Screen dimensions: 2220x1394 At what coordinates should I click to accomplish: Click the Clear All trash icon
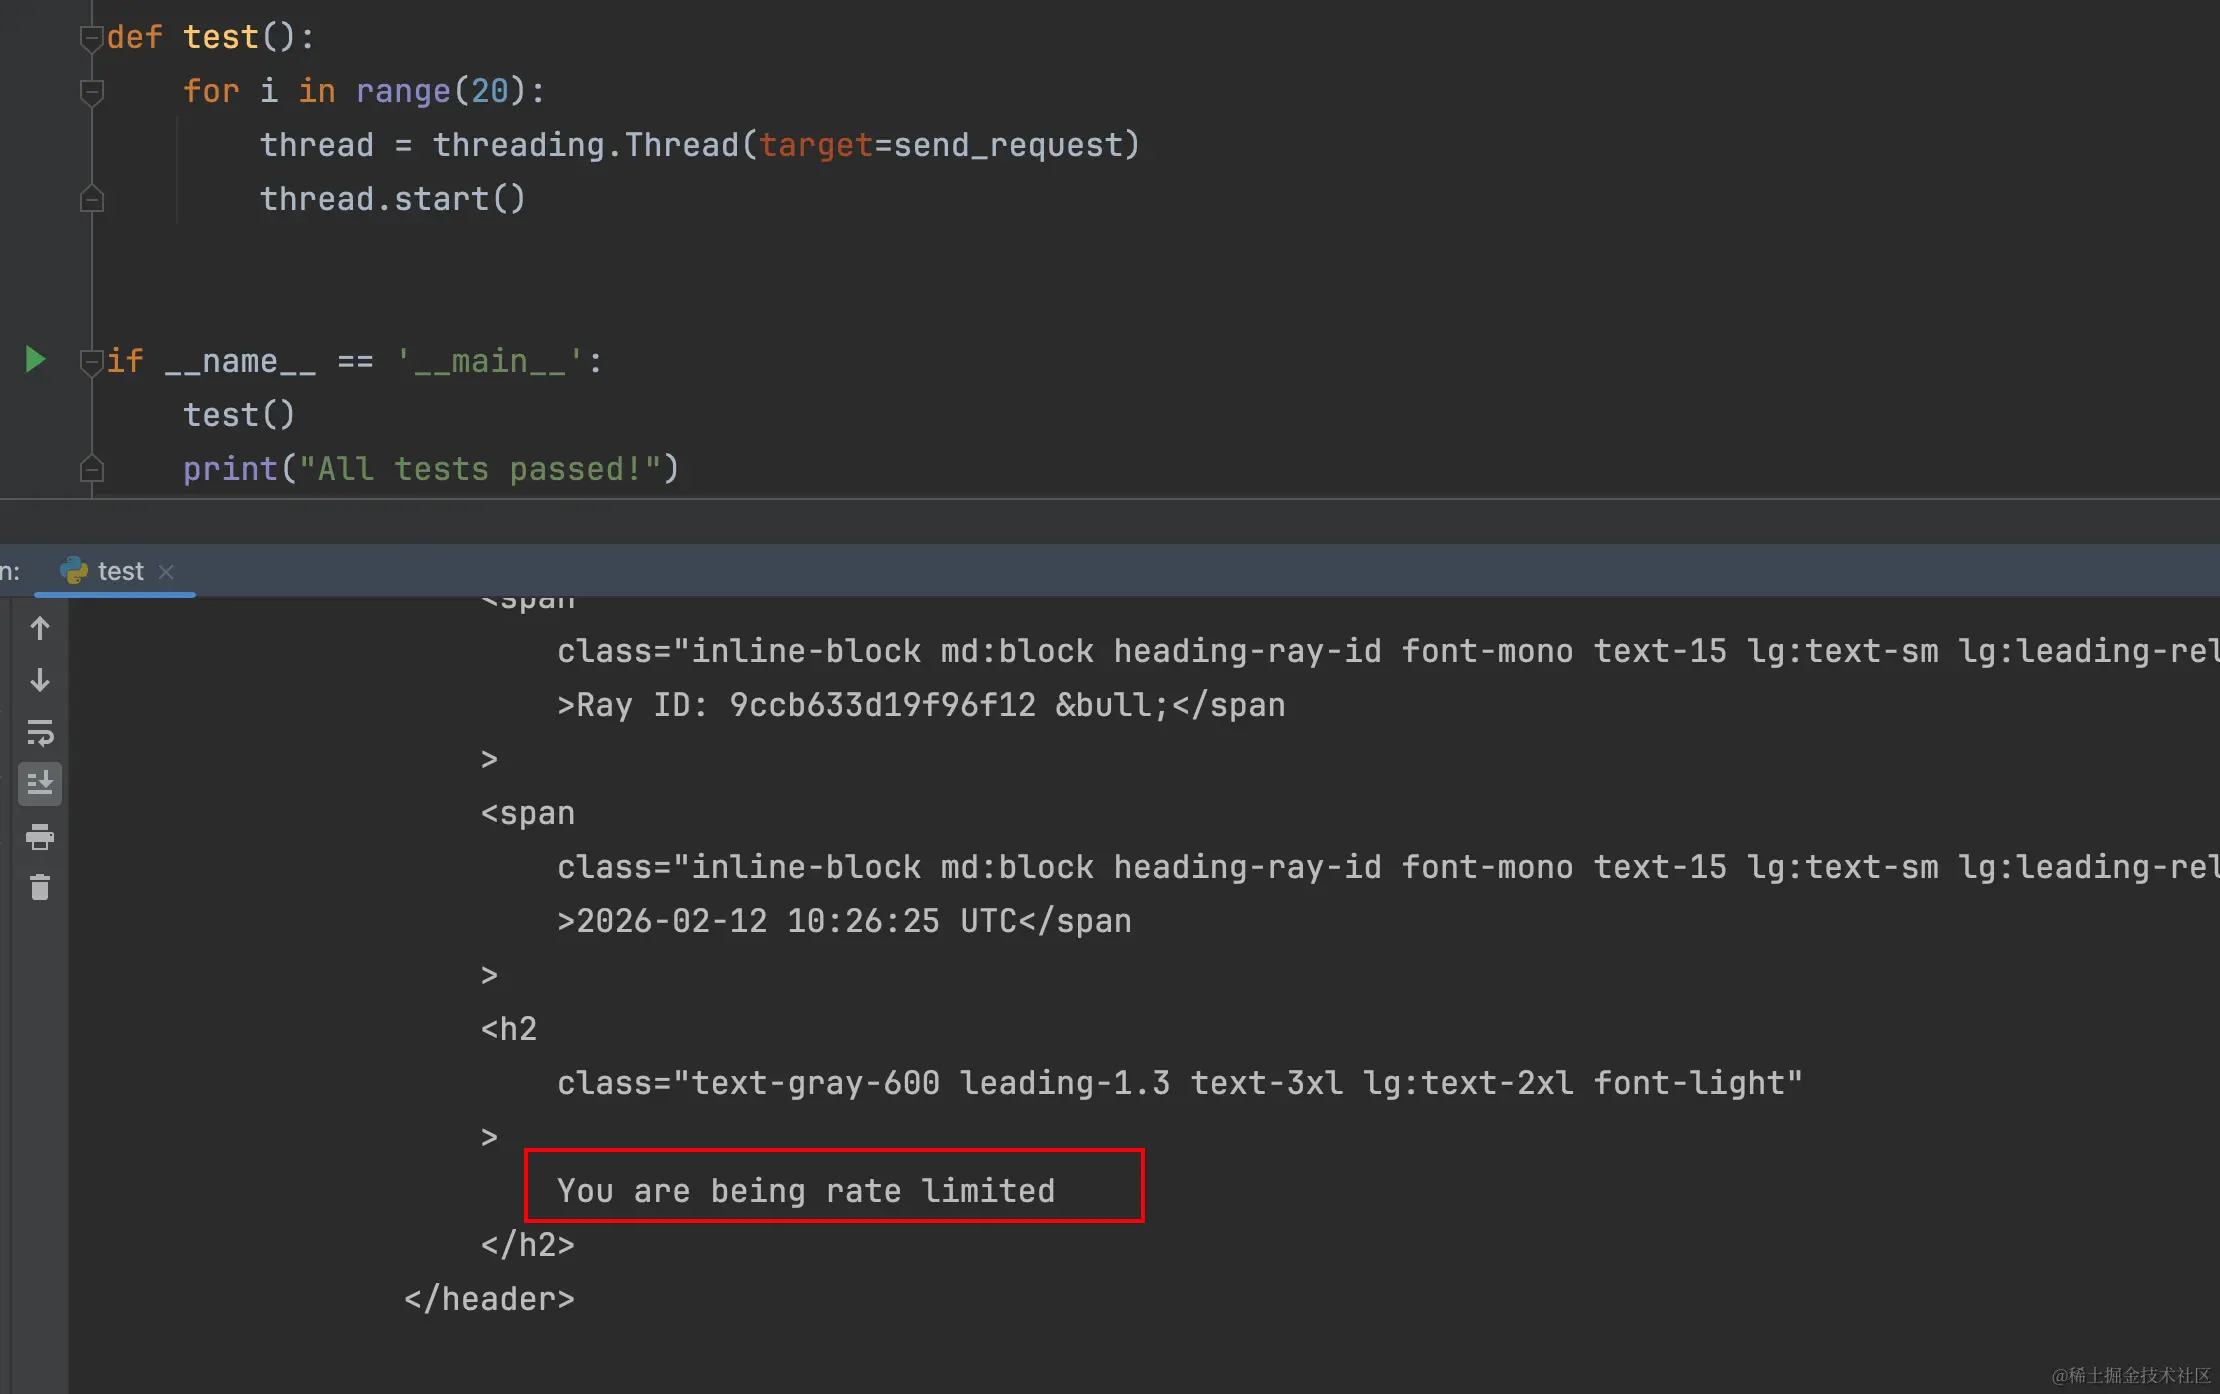pos(40,887)
